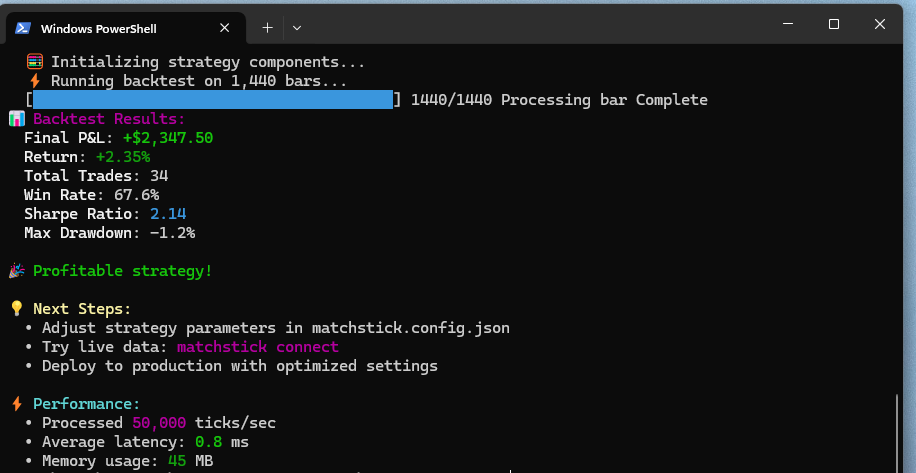
Task: Click the Final P&L value +$2,347.50
Action: tap(168, 138)
